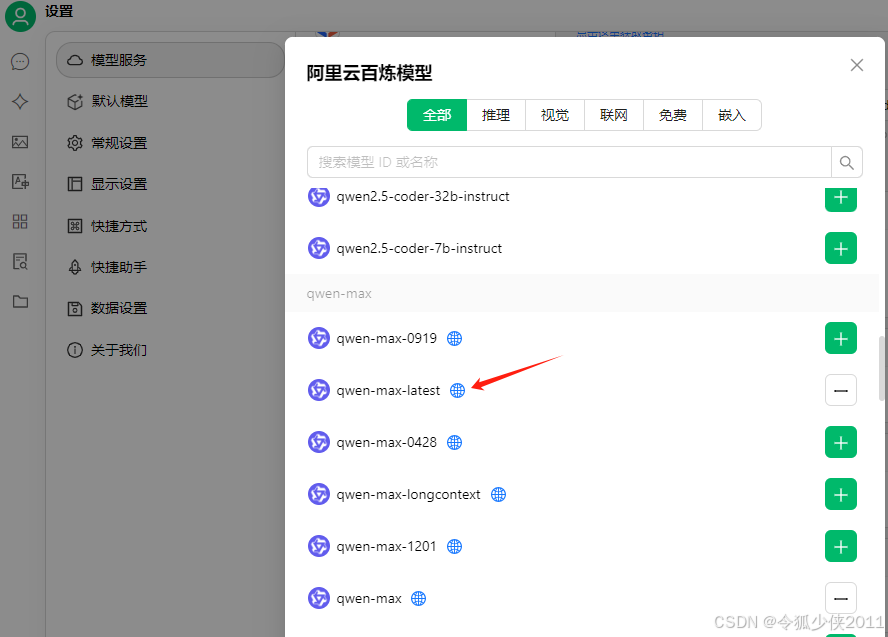Click the Qwen logo of qwen-max-longcontext

[319, 494]
